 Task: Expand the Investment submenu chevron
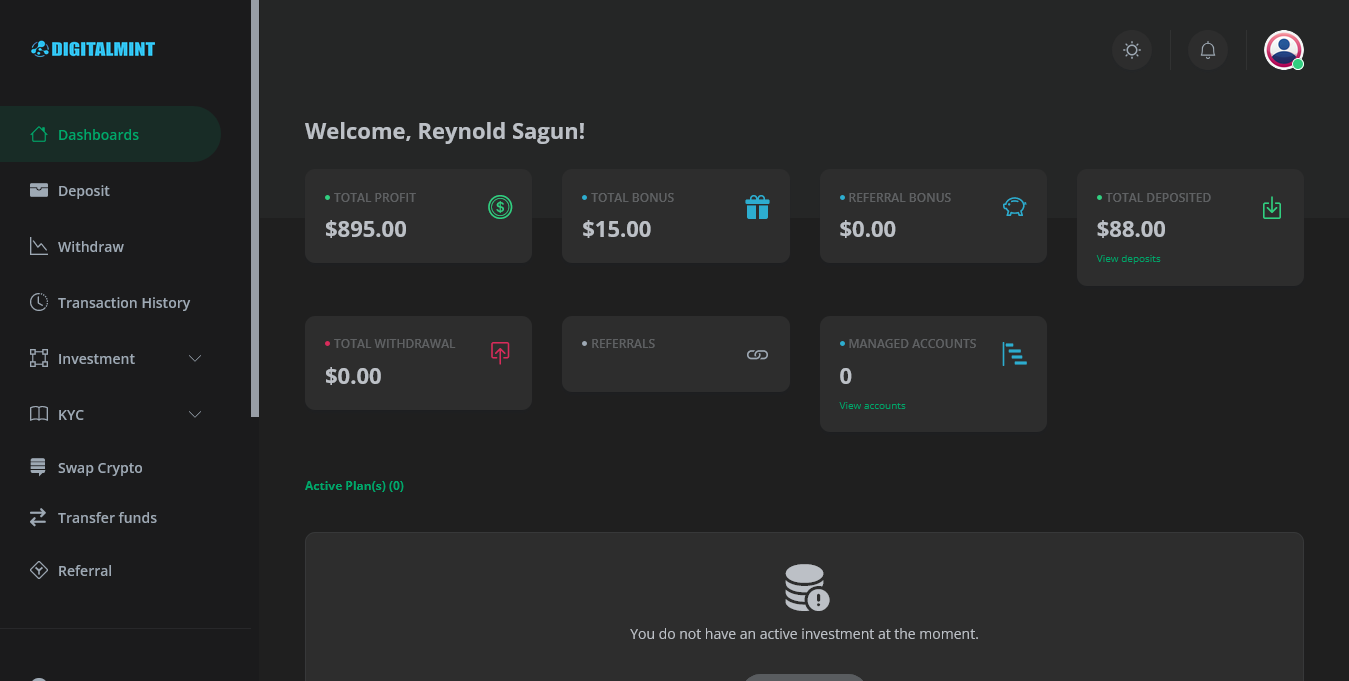tap(195, 359)
